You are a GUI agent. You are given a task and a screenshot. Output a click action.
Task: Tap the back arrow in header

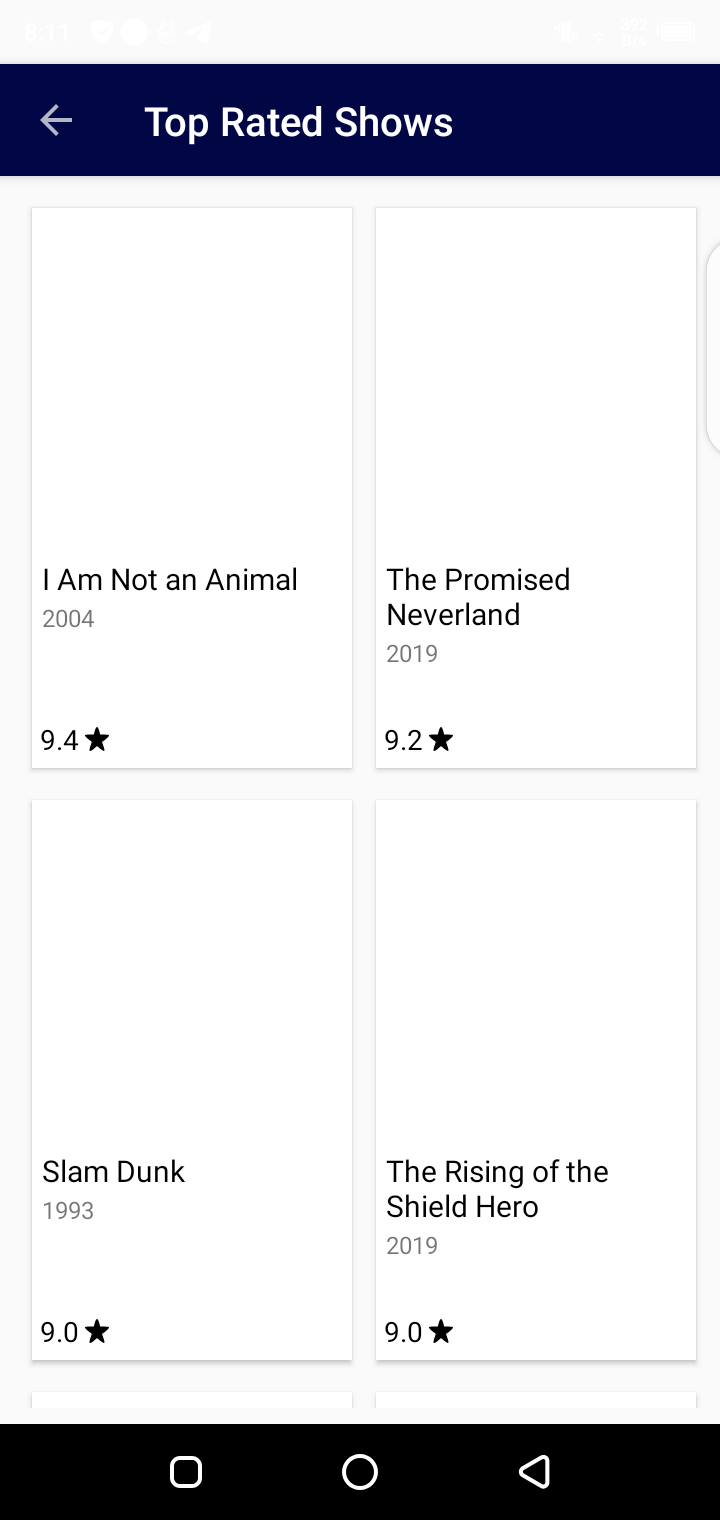[x=56, y=121]
